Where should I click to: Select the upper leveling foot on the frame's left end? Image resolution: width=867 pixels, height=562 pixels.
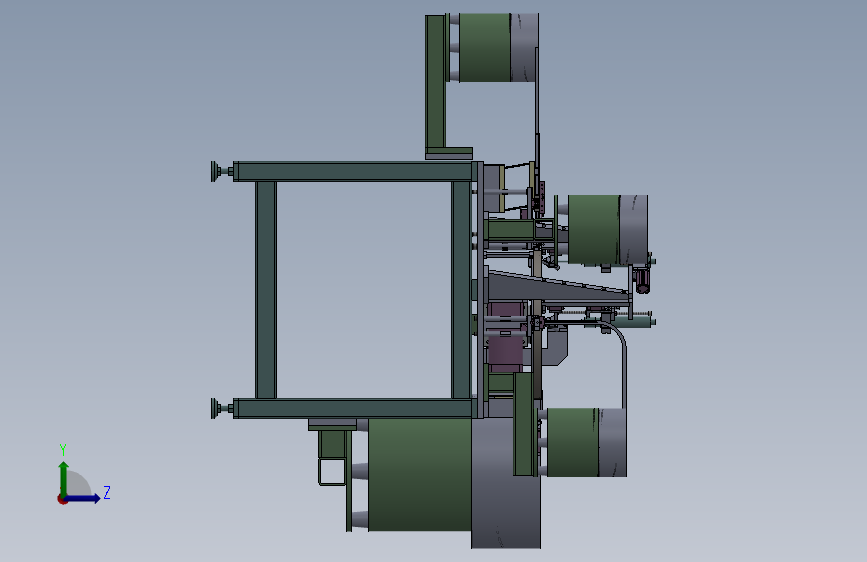(222, 171)
